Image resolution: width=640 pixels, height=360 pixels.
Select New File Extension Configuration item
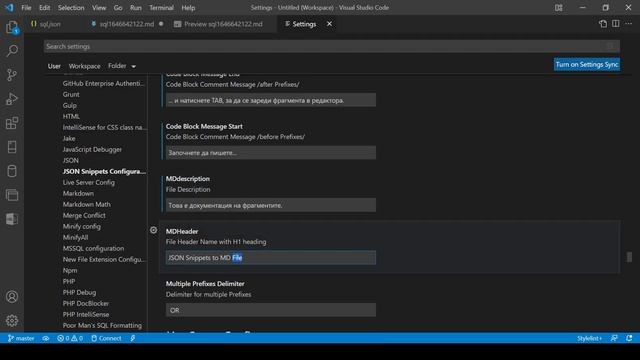[104, 259]
